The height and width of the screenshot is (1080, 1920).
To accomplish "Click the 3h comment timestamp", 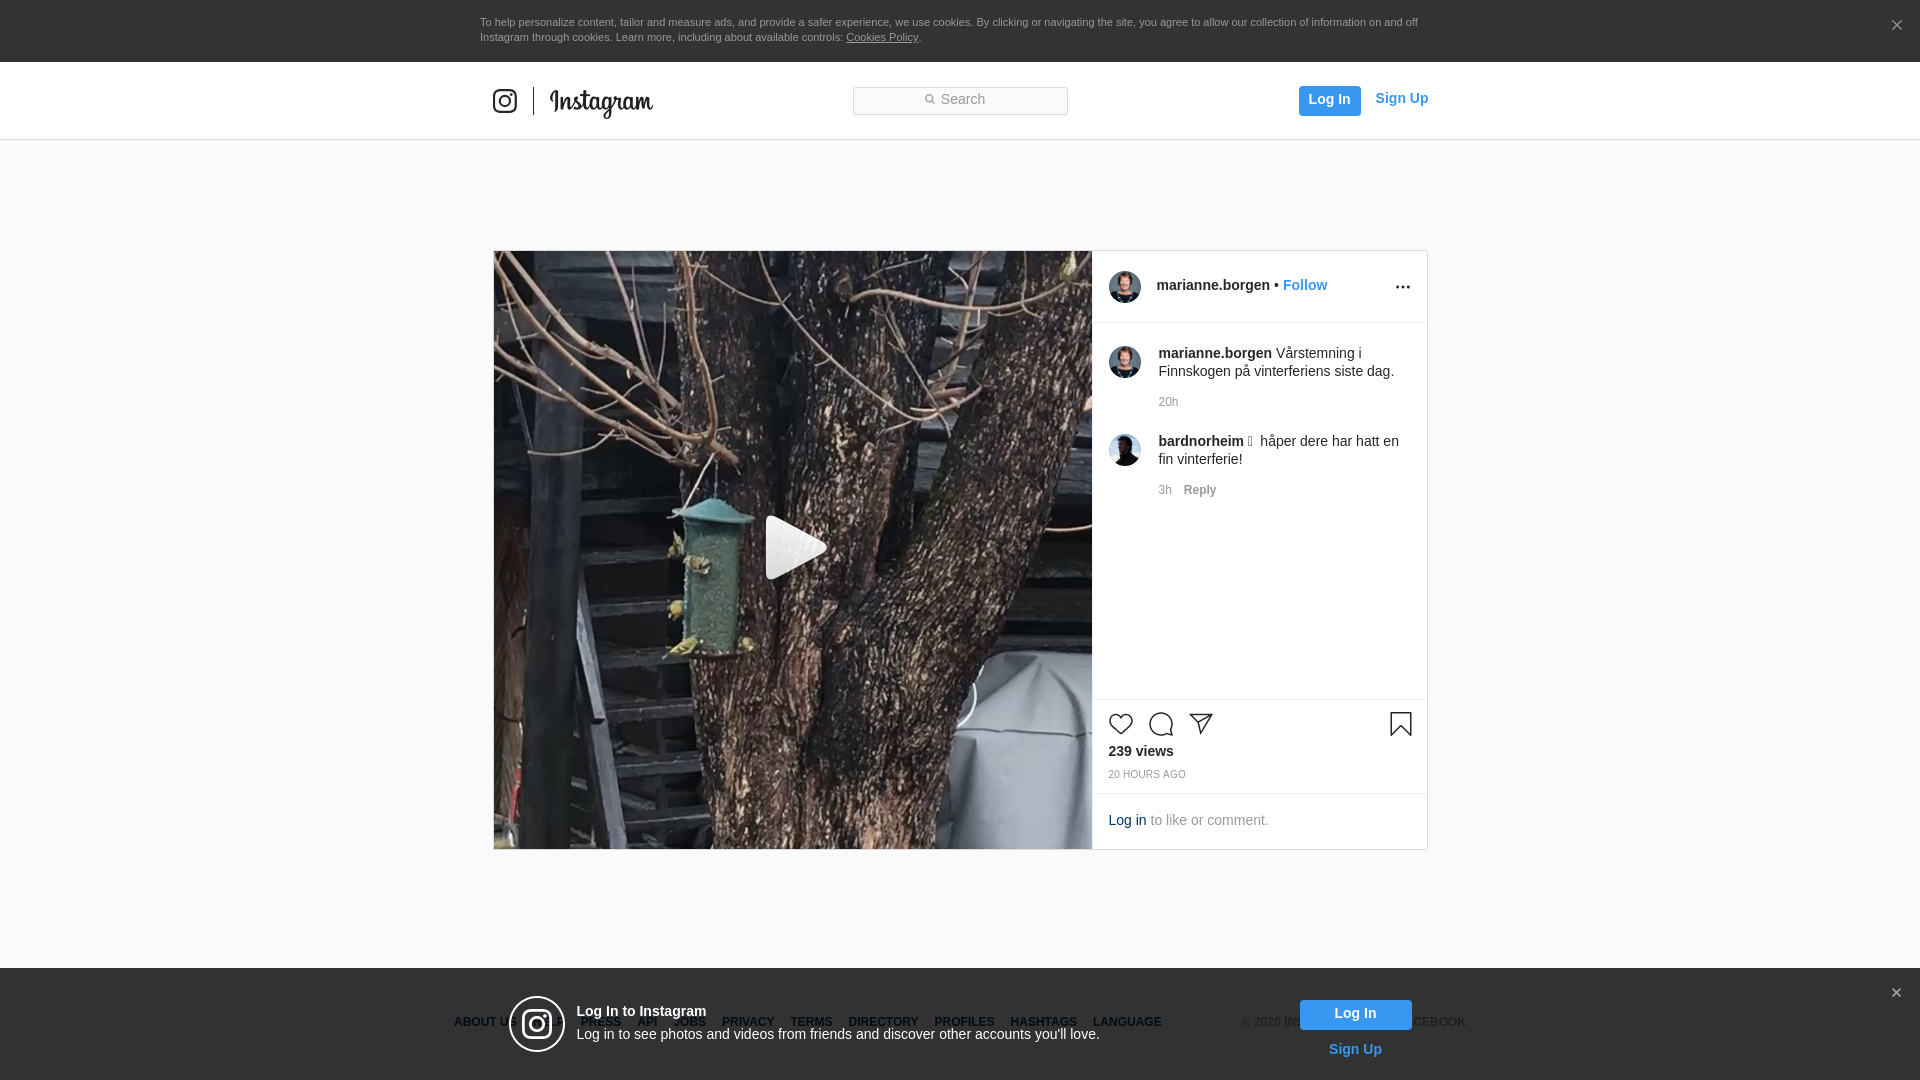I will pos(1165,490).
